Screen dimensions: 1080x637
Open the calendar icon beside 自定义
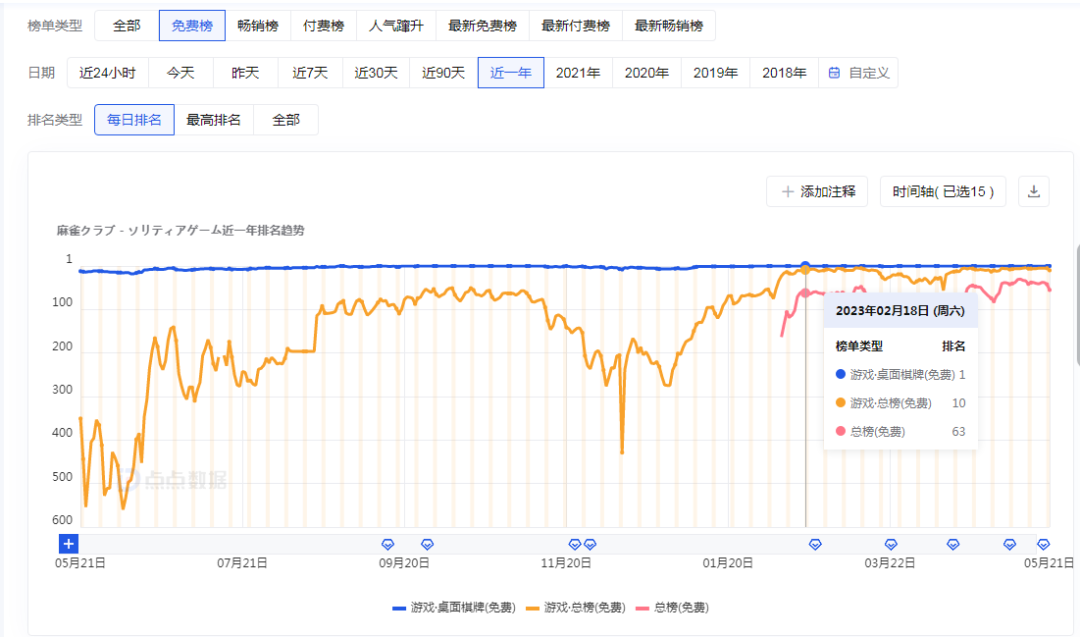click(x=836, y=72)
